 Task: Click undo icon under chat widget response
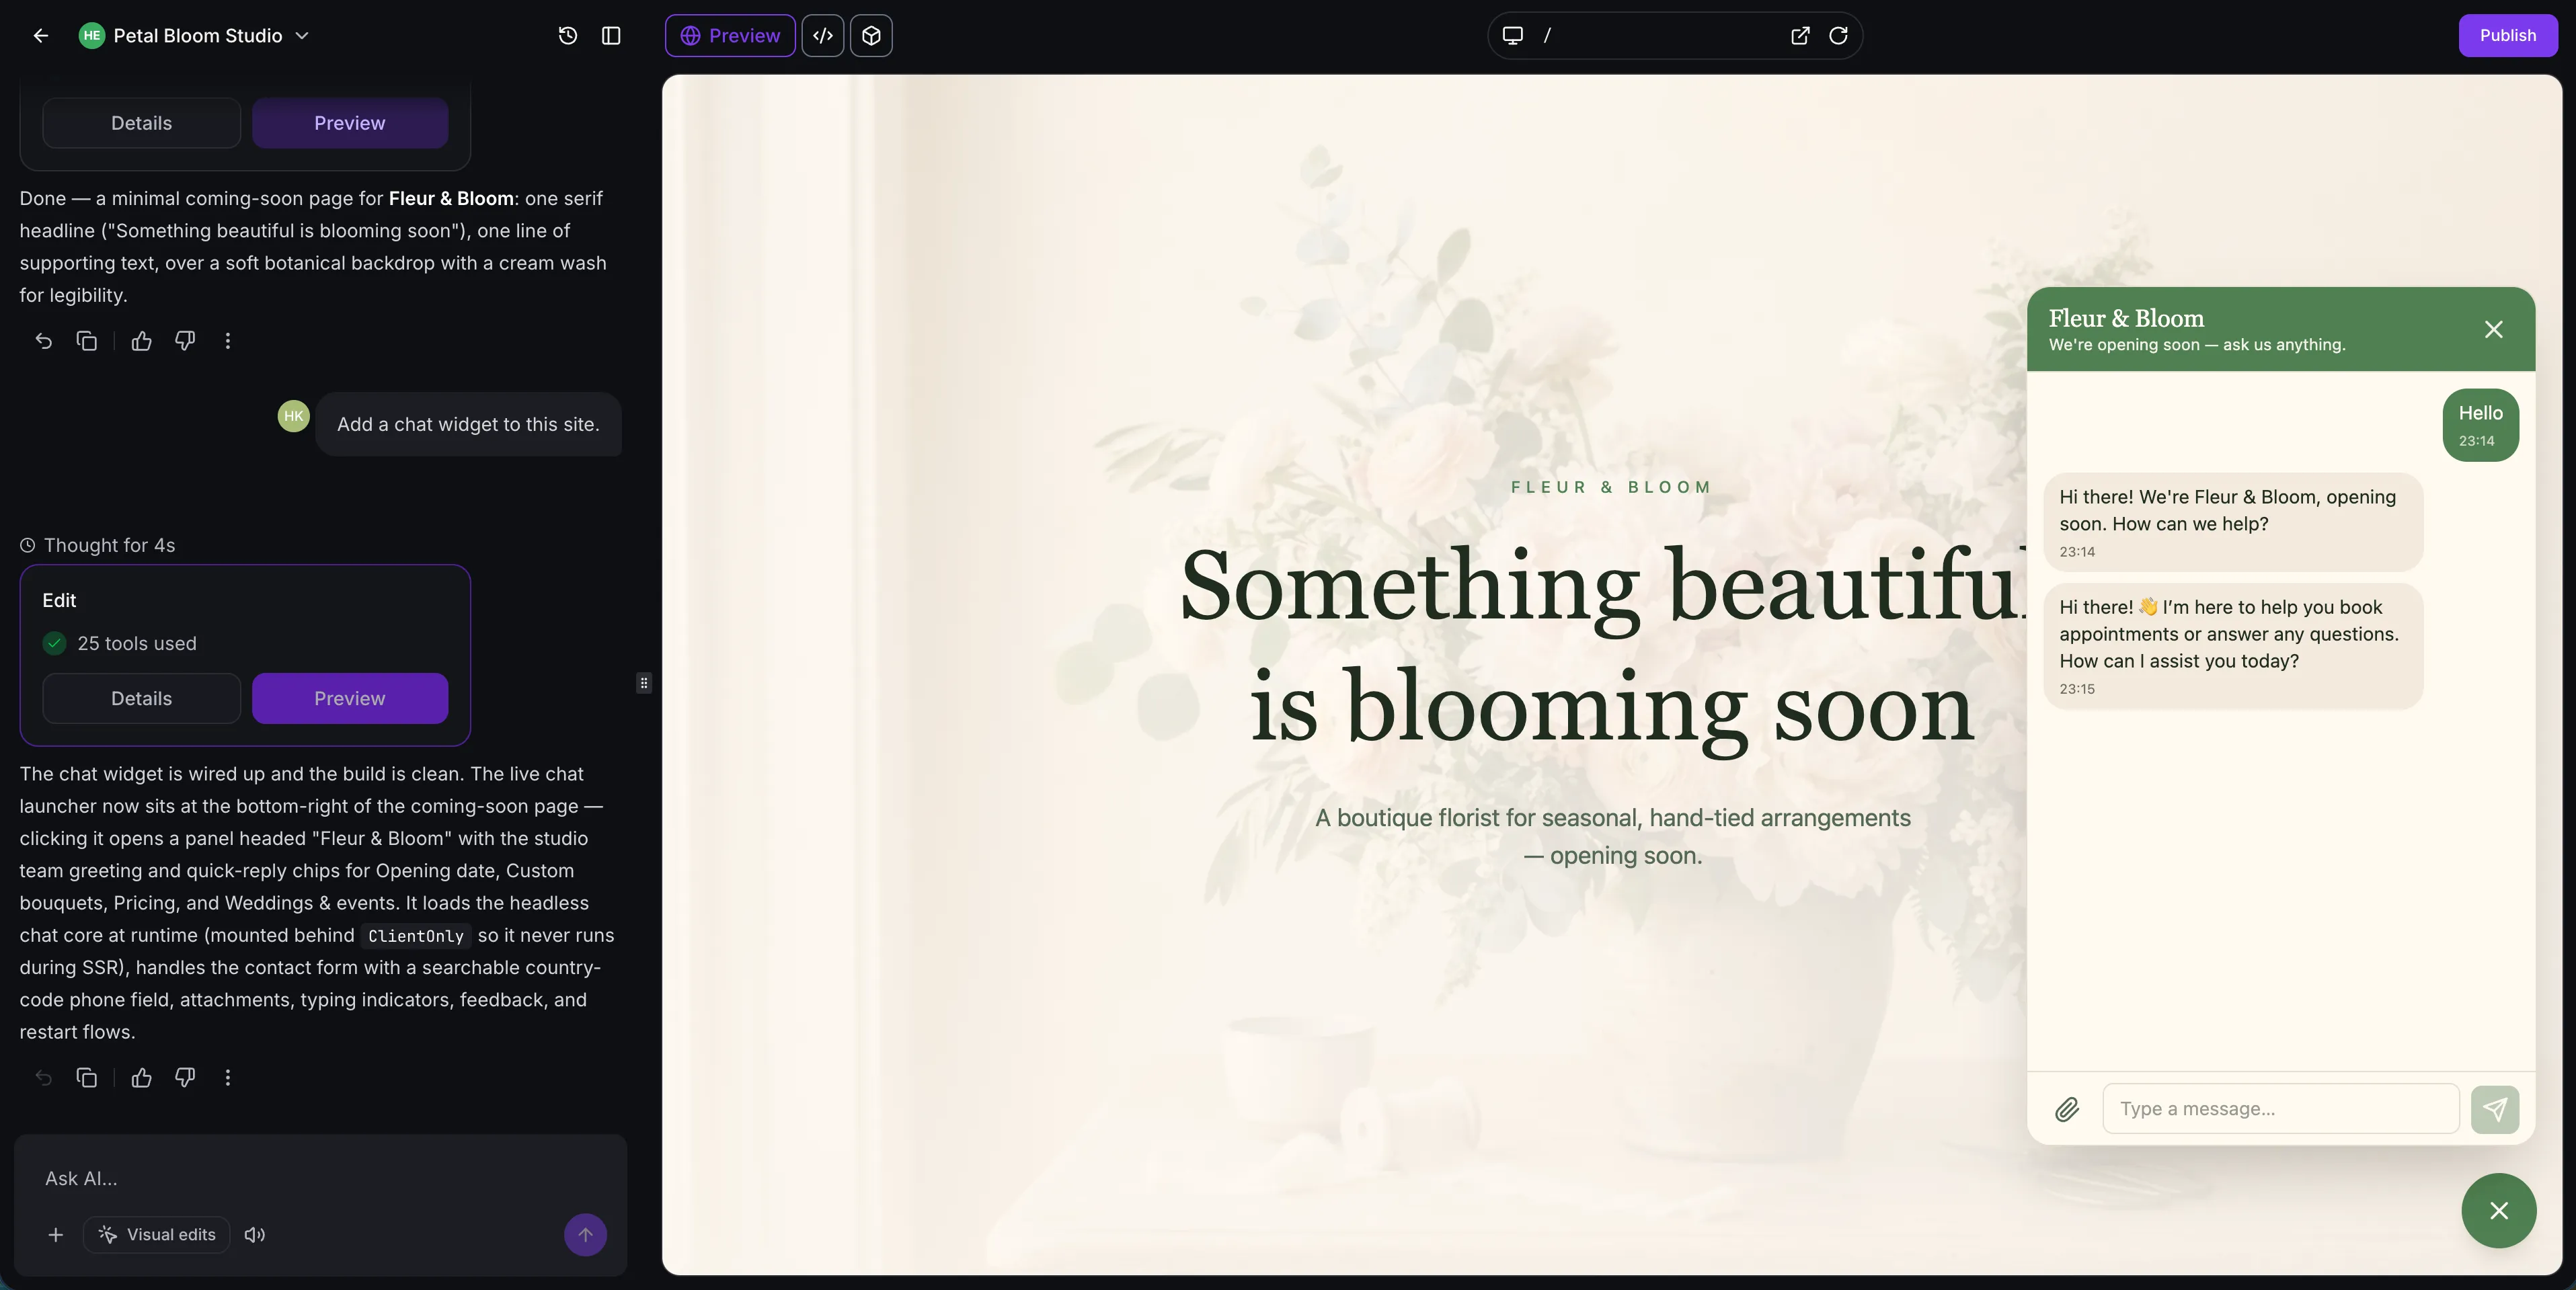[43, 1077]
